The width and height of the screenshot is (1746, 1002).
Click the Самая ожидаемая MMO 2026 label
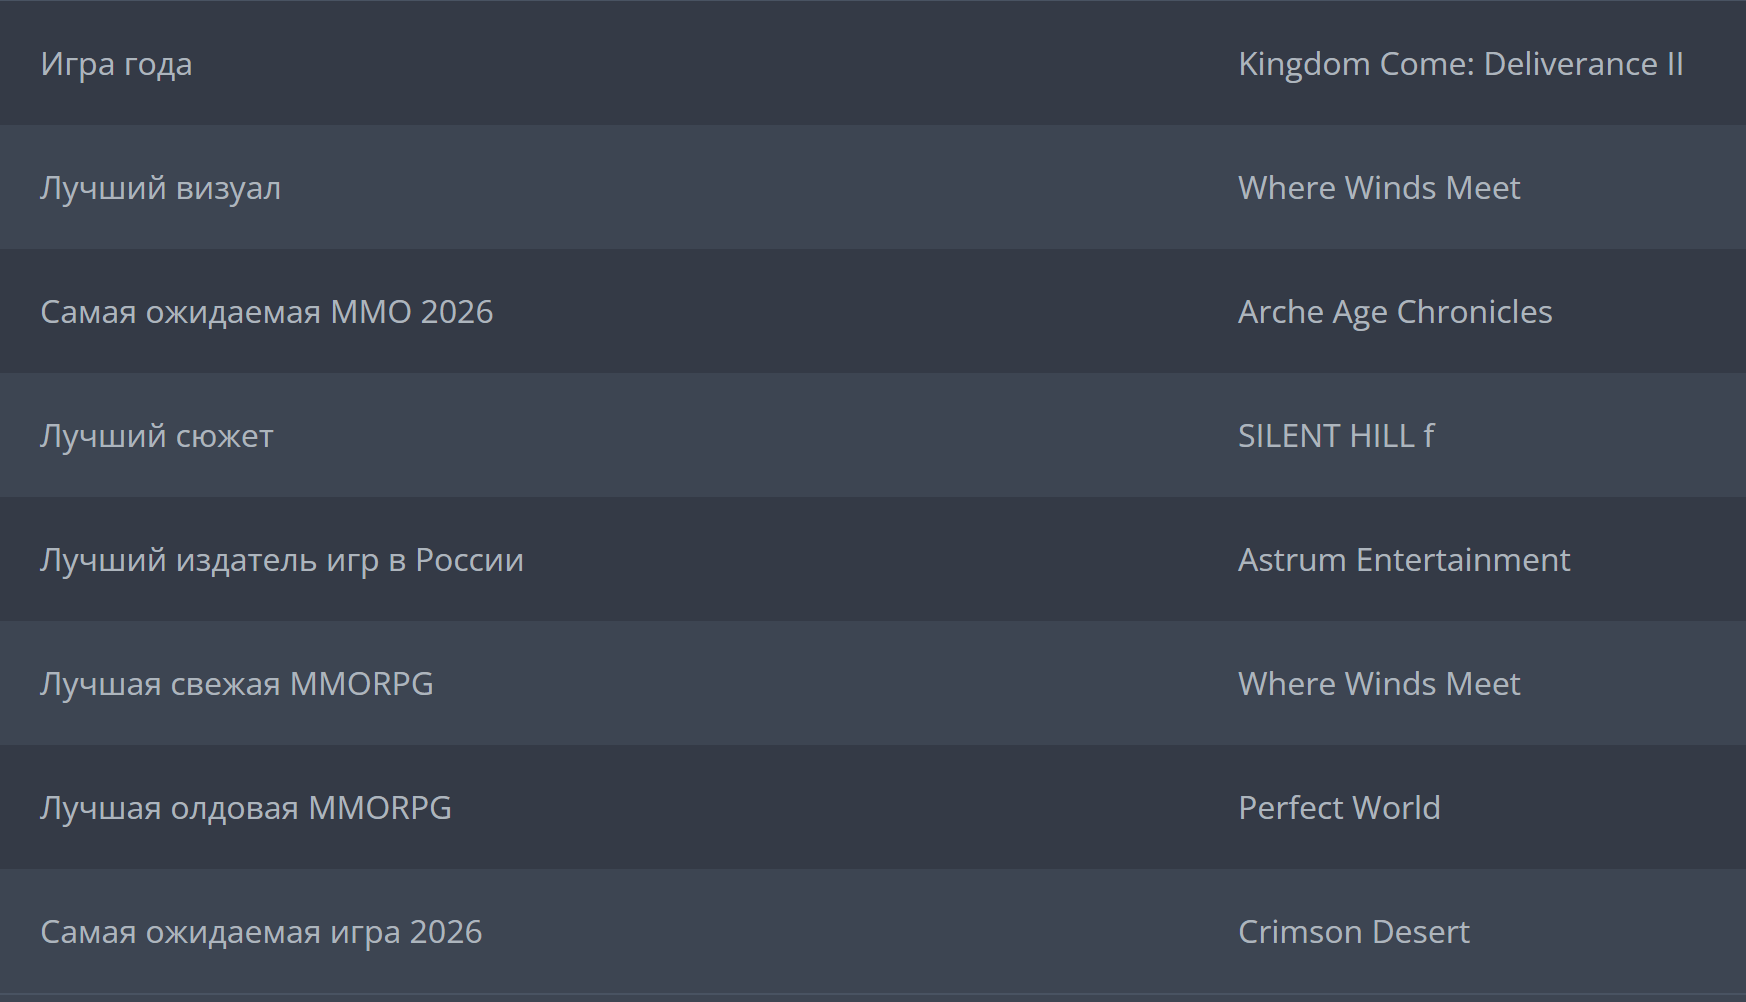click(266, 312)
